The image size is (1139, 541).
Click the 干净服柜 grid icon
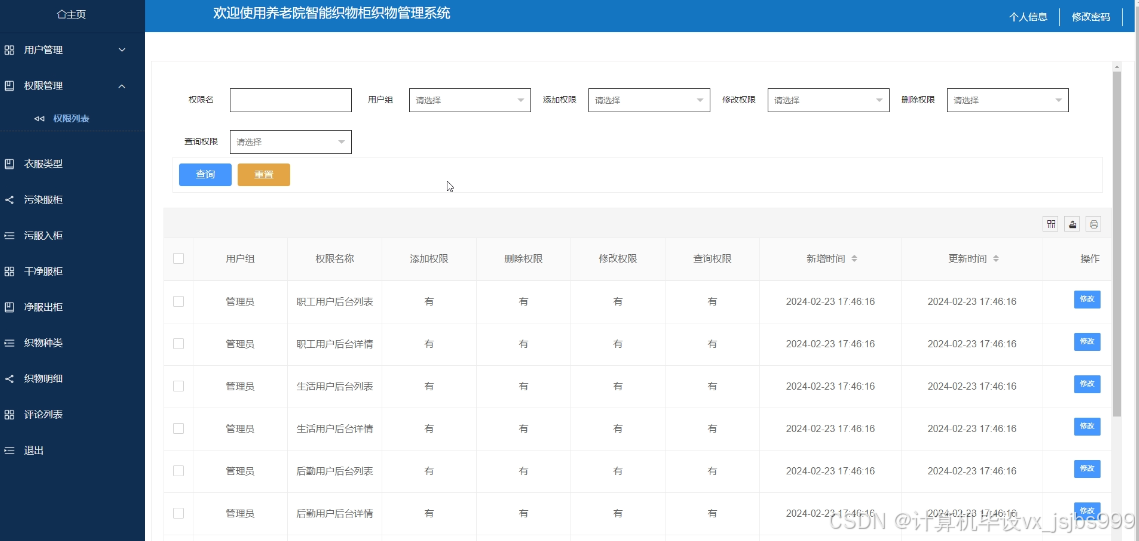[x=9, y=272]
